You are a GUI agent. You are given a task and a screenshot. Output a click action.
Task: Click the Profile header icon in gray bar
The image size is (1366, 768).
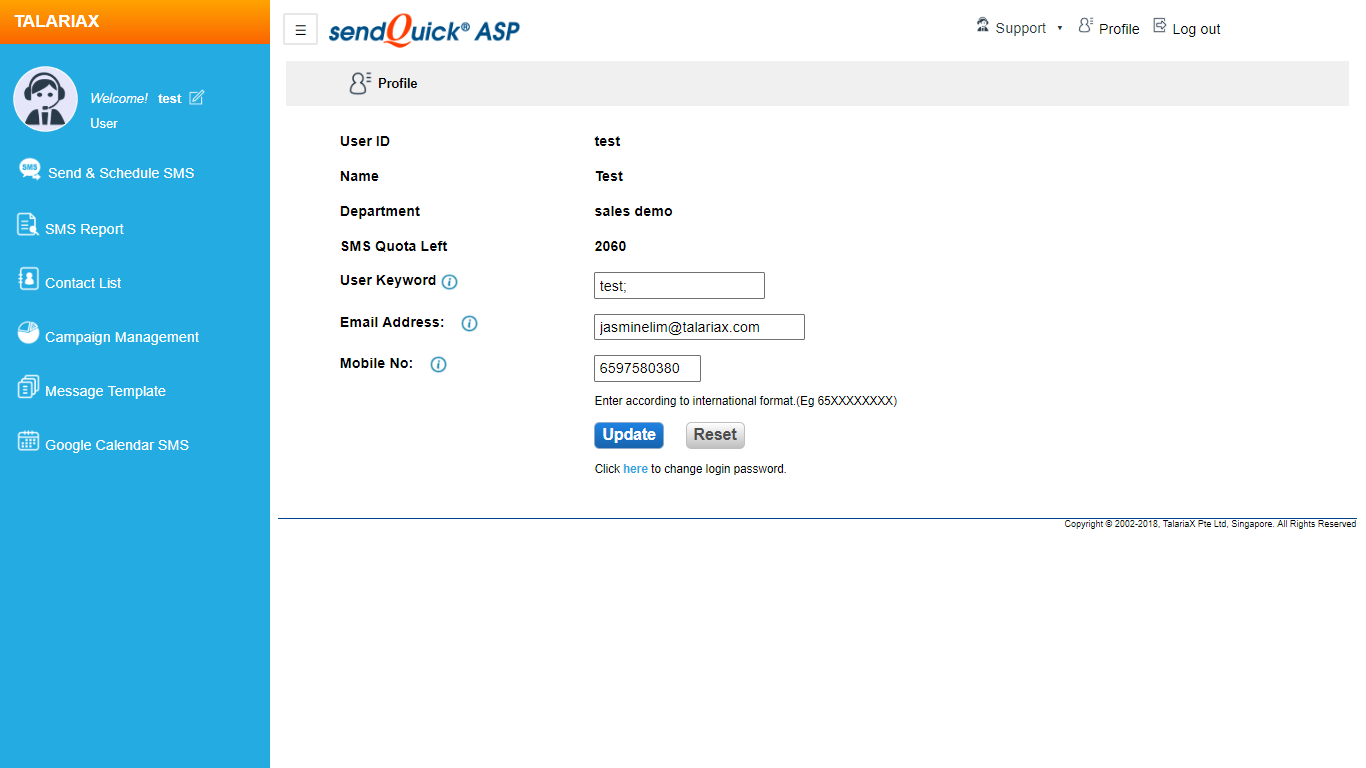coord(360,83)
